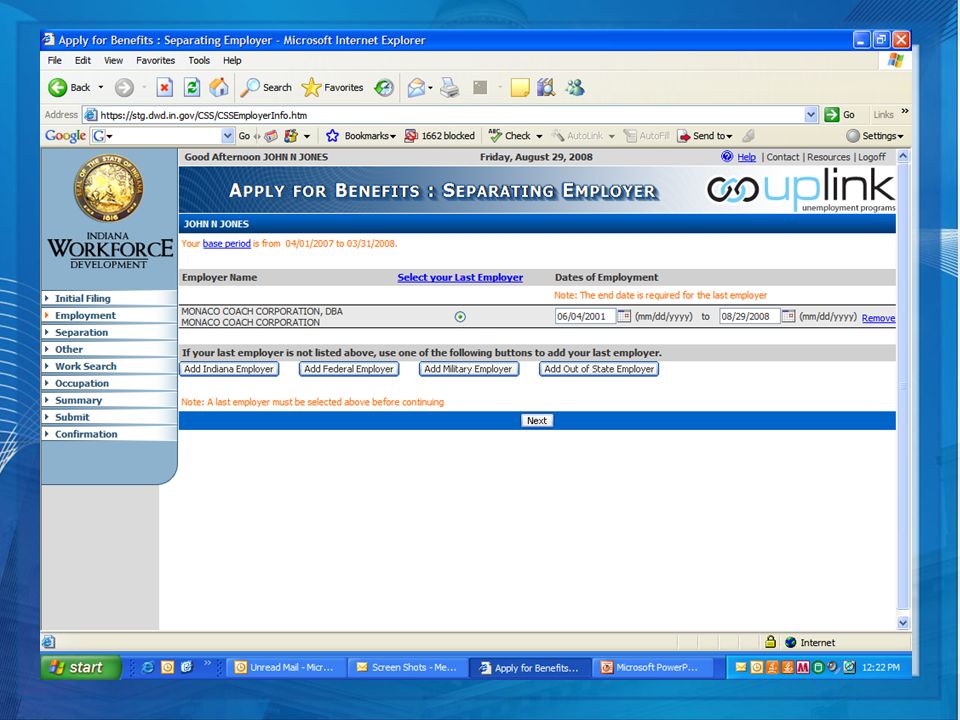Click the Refresh page icon
The width and height of the screenshot is (960, 720).
(x=192, y=88)
